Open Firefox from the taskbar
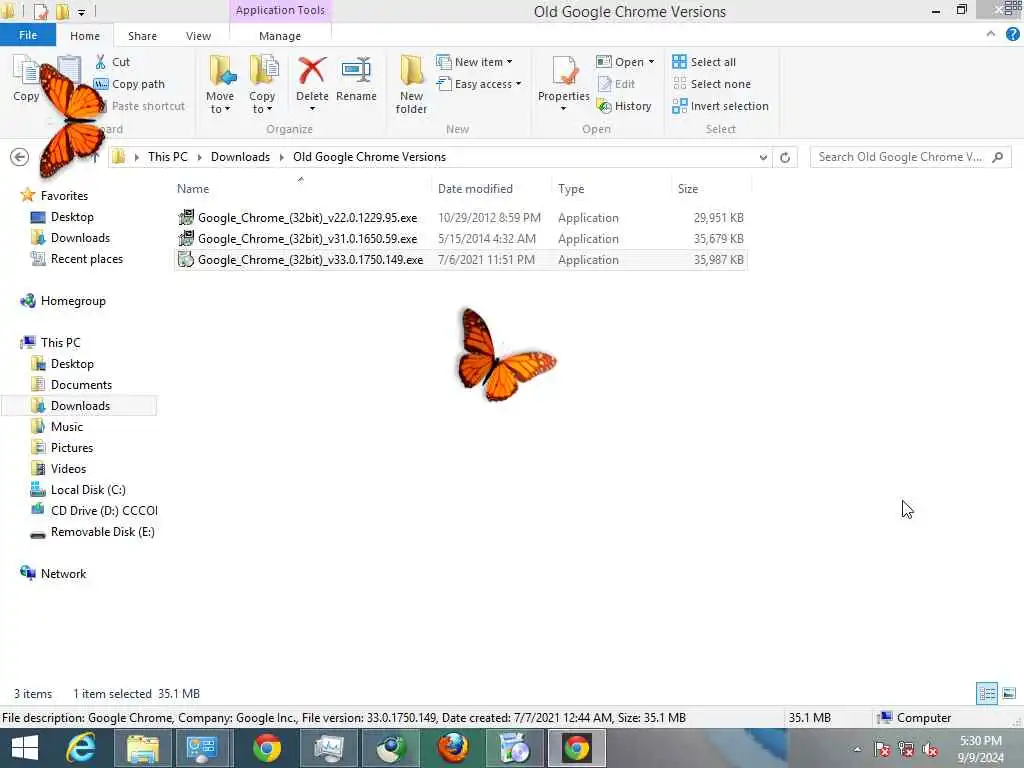 453,748
